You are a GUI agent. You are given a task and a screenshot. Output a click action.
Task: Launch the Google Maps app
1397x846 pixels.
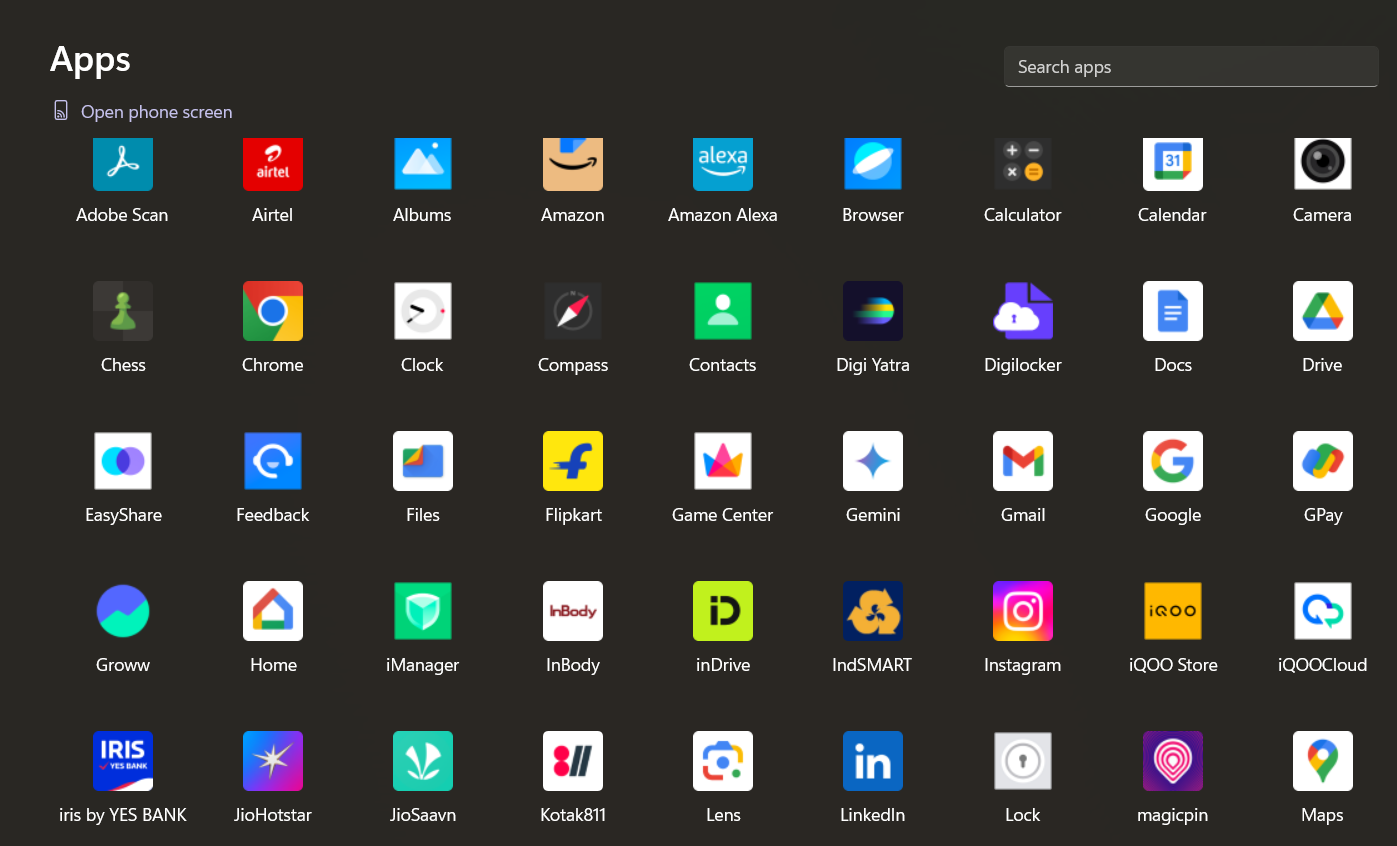[x=1322, y=761]
